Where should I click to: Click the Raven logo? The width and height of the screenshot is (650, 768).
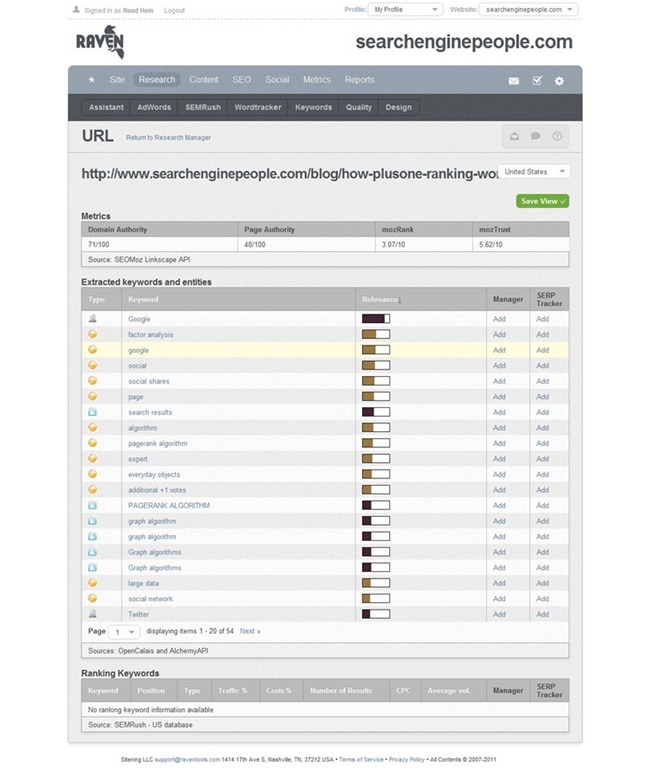[x=100, y=42]
